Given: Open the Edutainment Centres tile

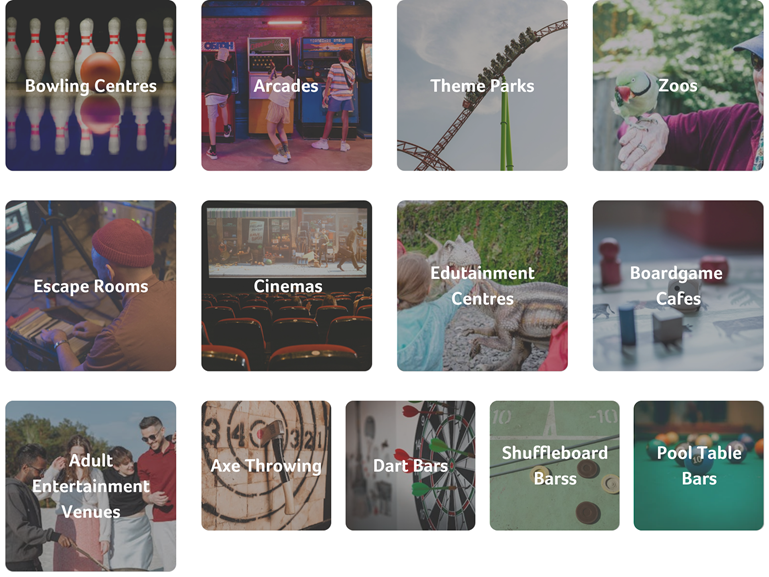Looking at the screenshot, I should click(482, 286).
